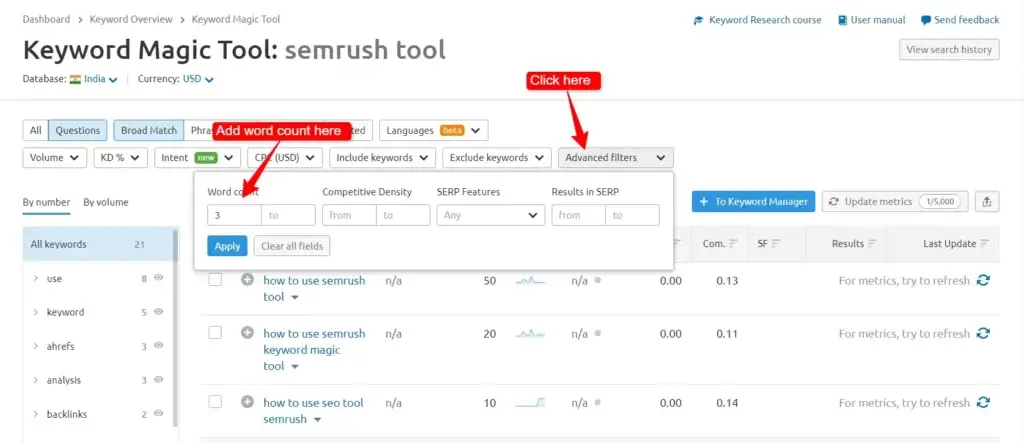The image size is (1024, 443).
Task: Open the Exclude keywords dropdown
Action: pos(496,157)
